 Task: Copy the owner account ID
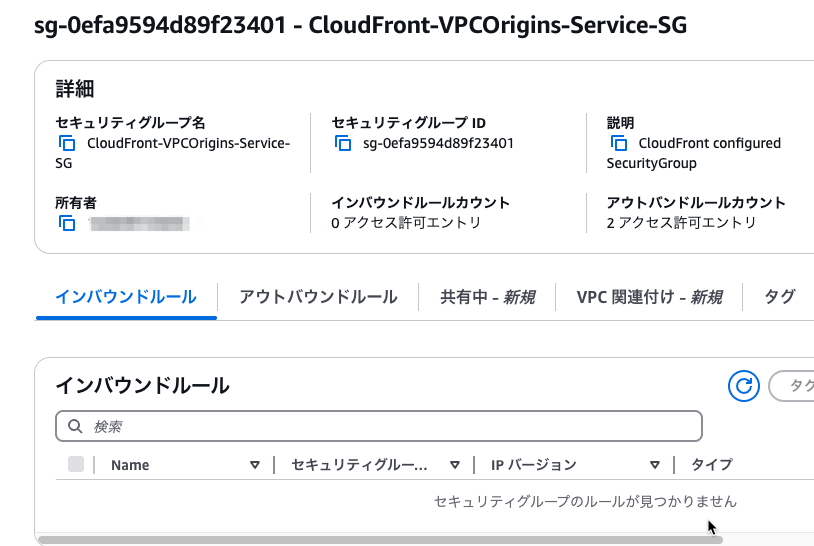67,223
